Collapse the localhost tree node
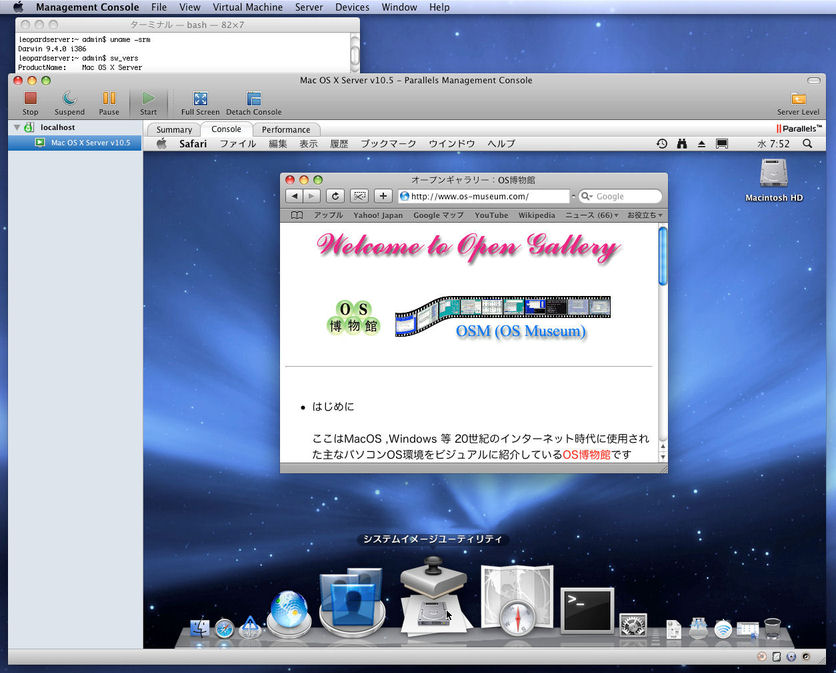Viewport: 836px width, 673px height. pos(17,127)
